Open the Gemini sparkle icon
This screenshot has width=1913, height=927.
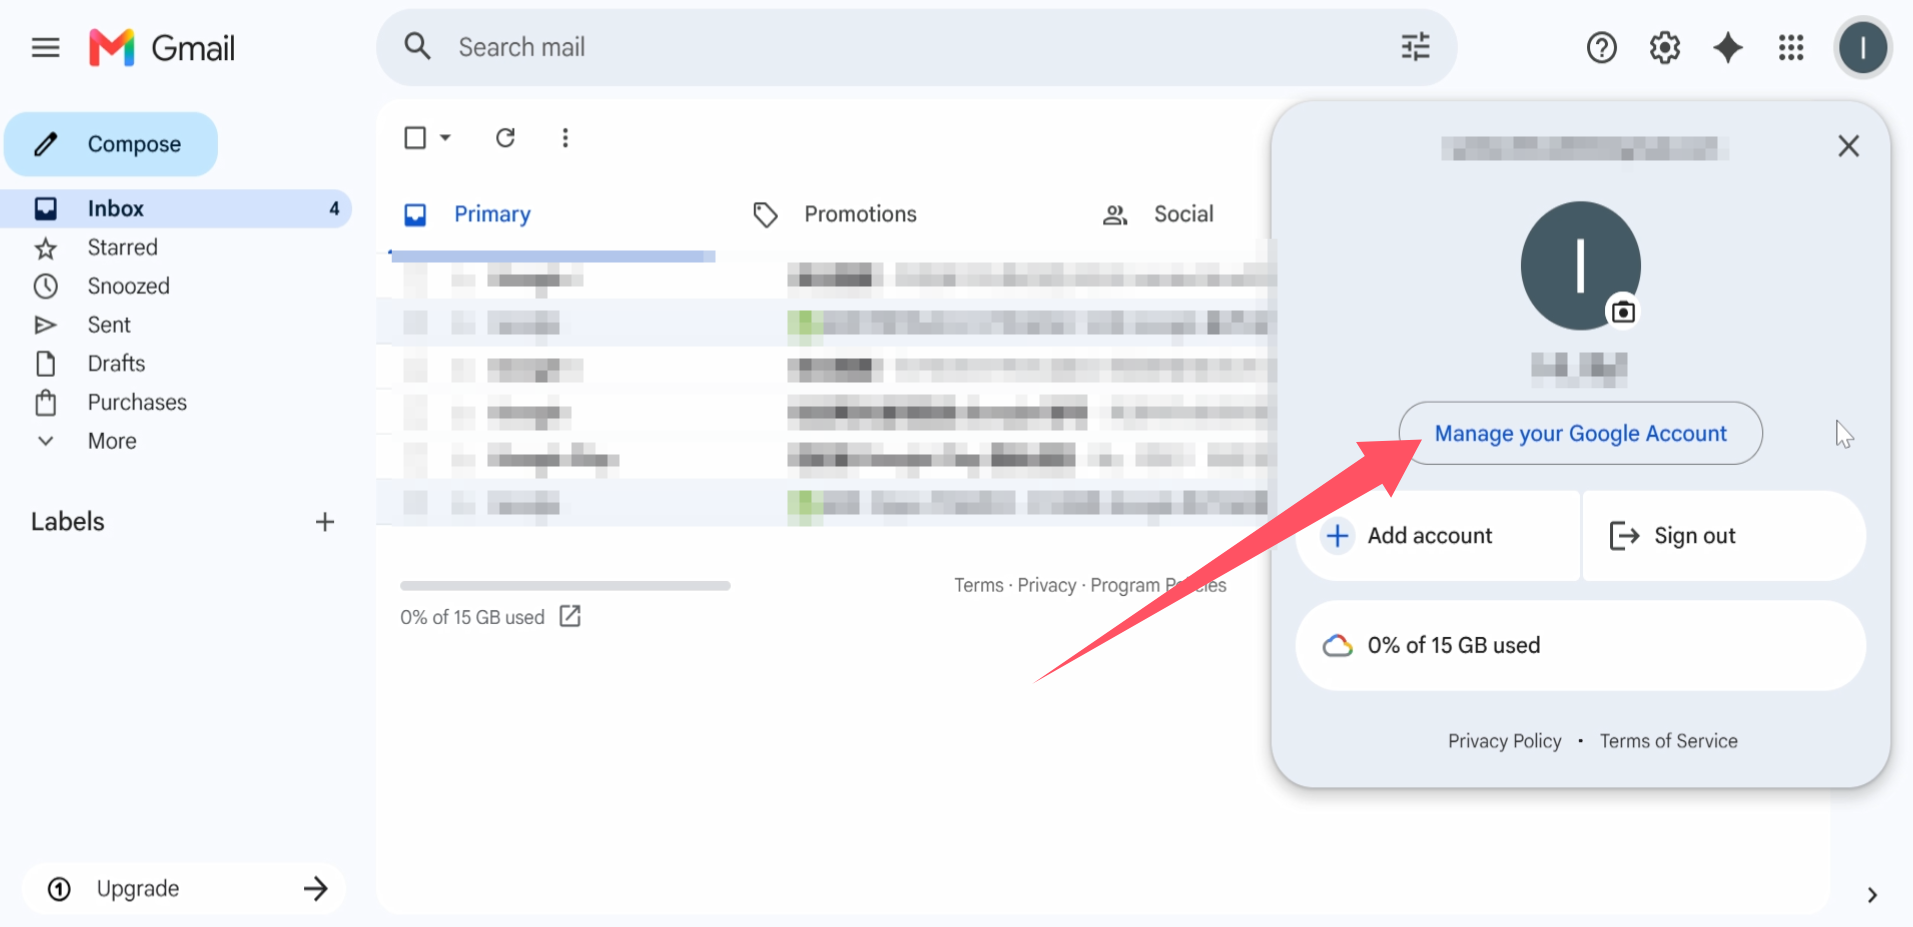tap(1728, 47)
